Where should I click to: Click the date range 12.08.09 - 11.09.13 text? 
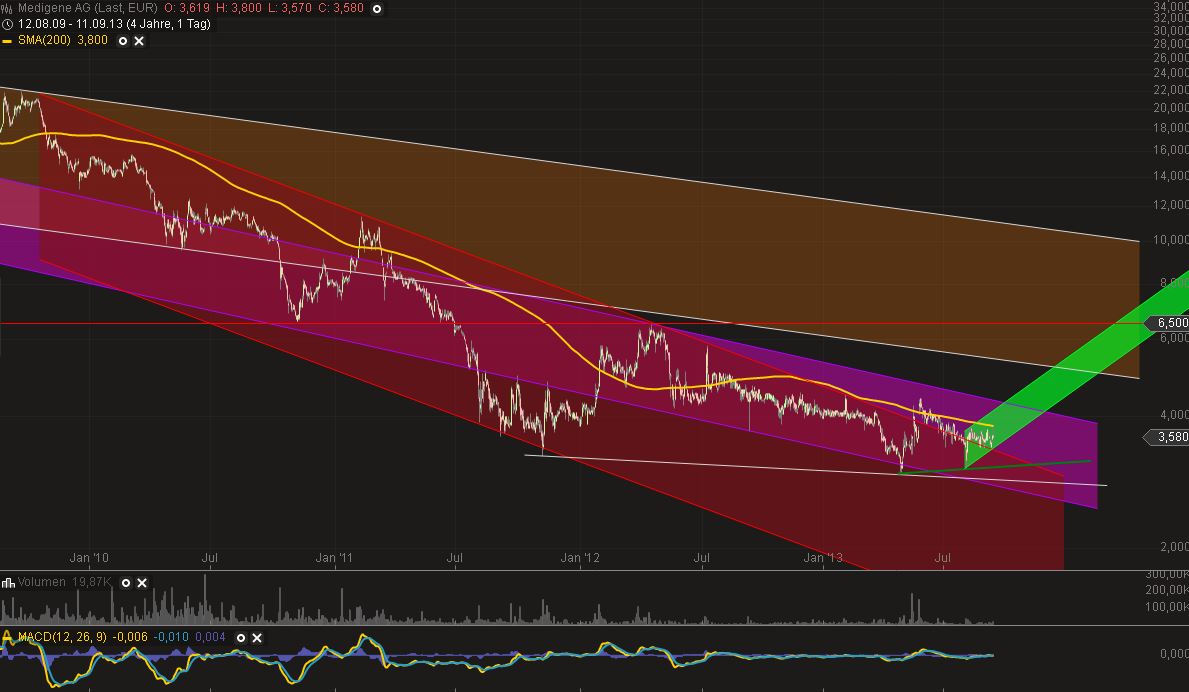pos(70,24)
